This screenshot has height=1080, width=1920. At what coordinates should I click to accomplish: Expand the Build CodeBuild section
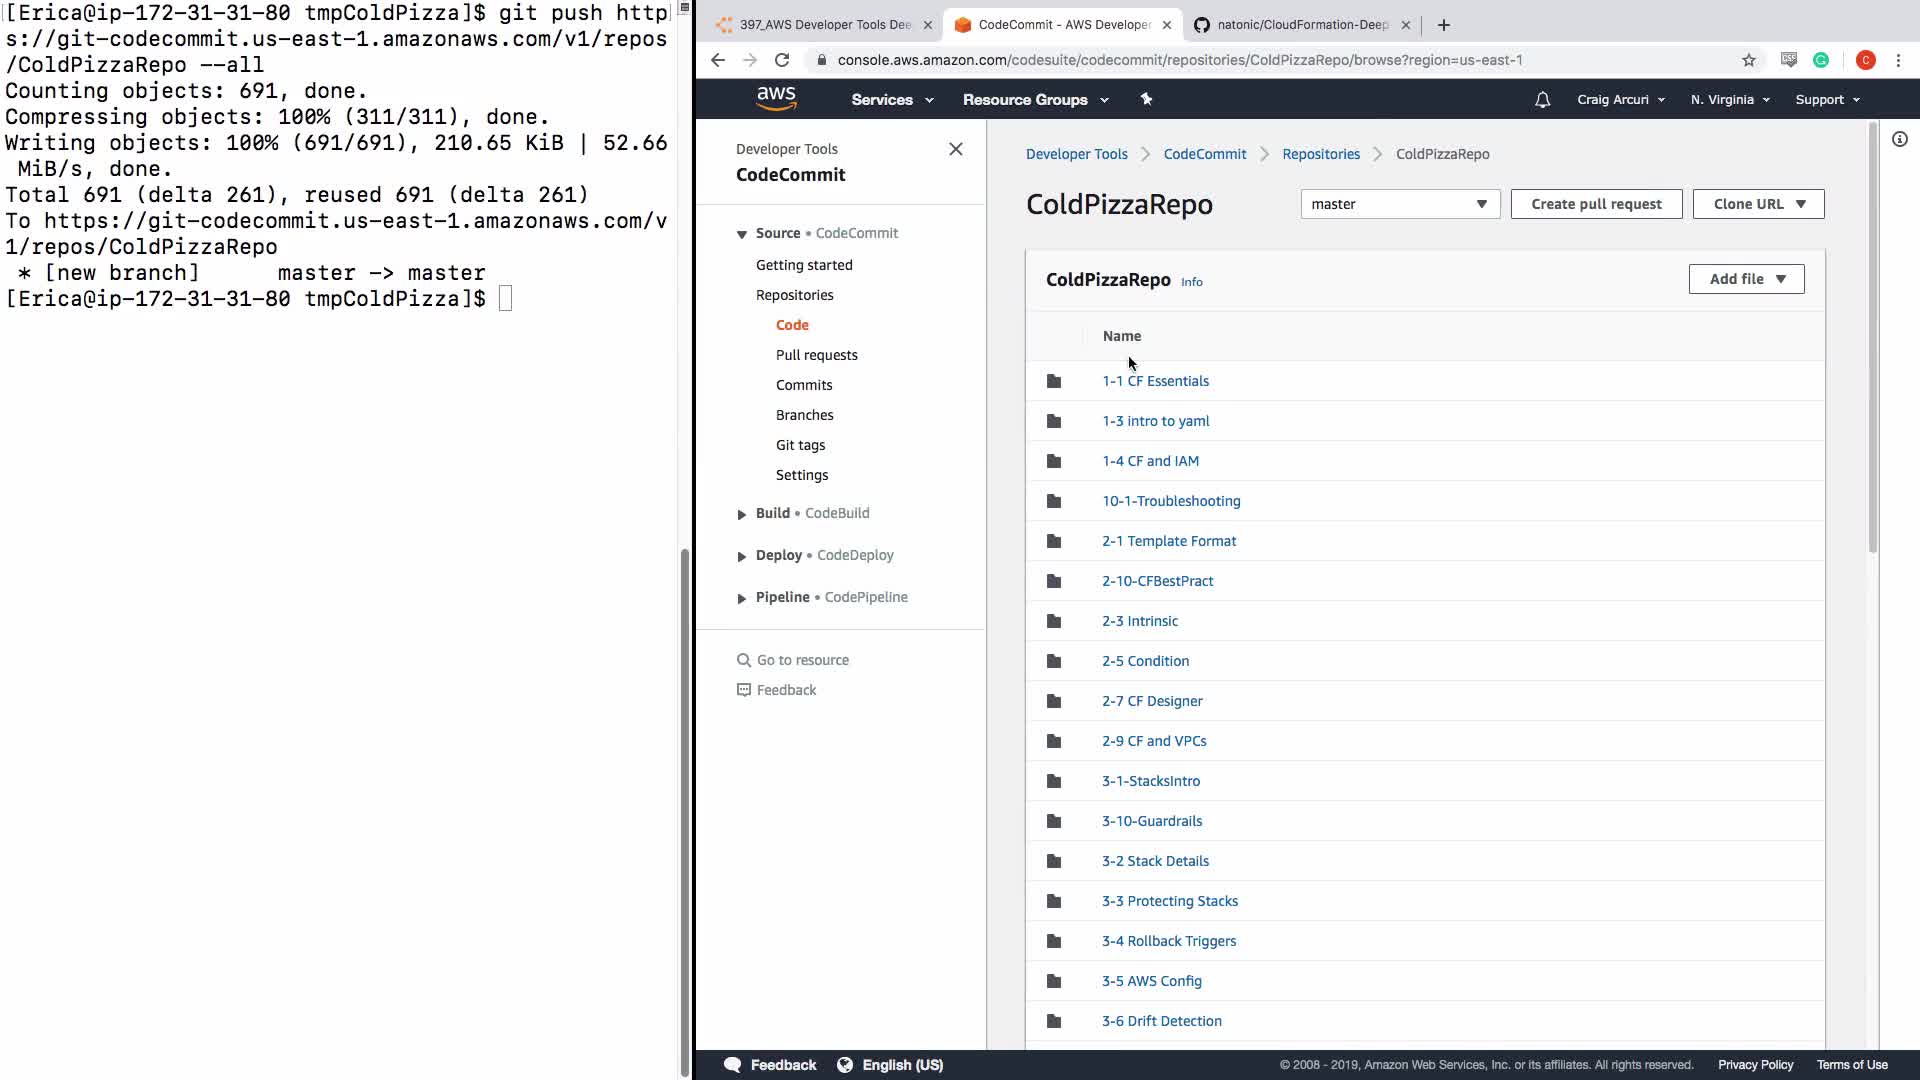click(x=742, y=514)
